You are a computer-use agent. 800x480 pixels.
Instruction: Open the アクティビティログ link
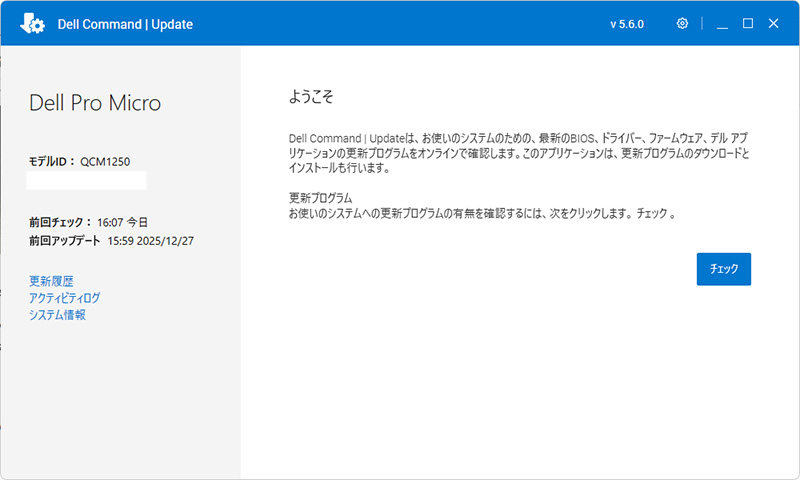[64, 298]
